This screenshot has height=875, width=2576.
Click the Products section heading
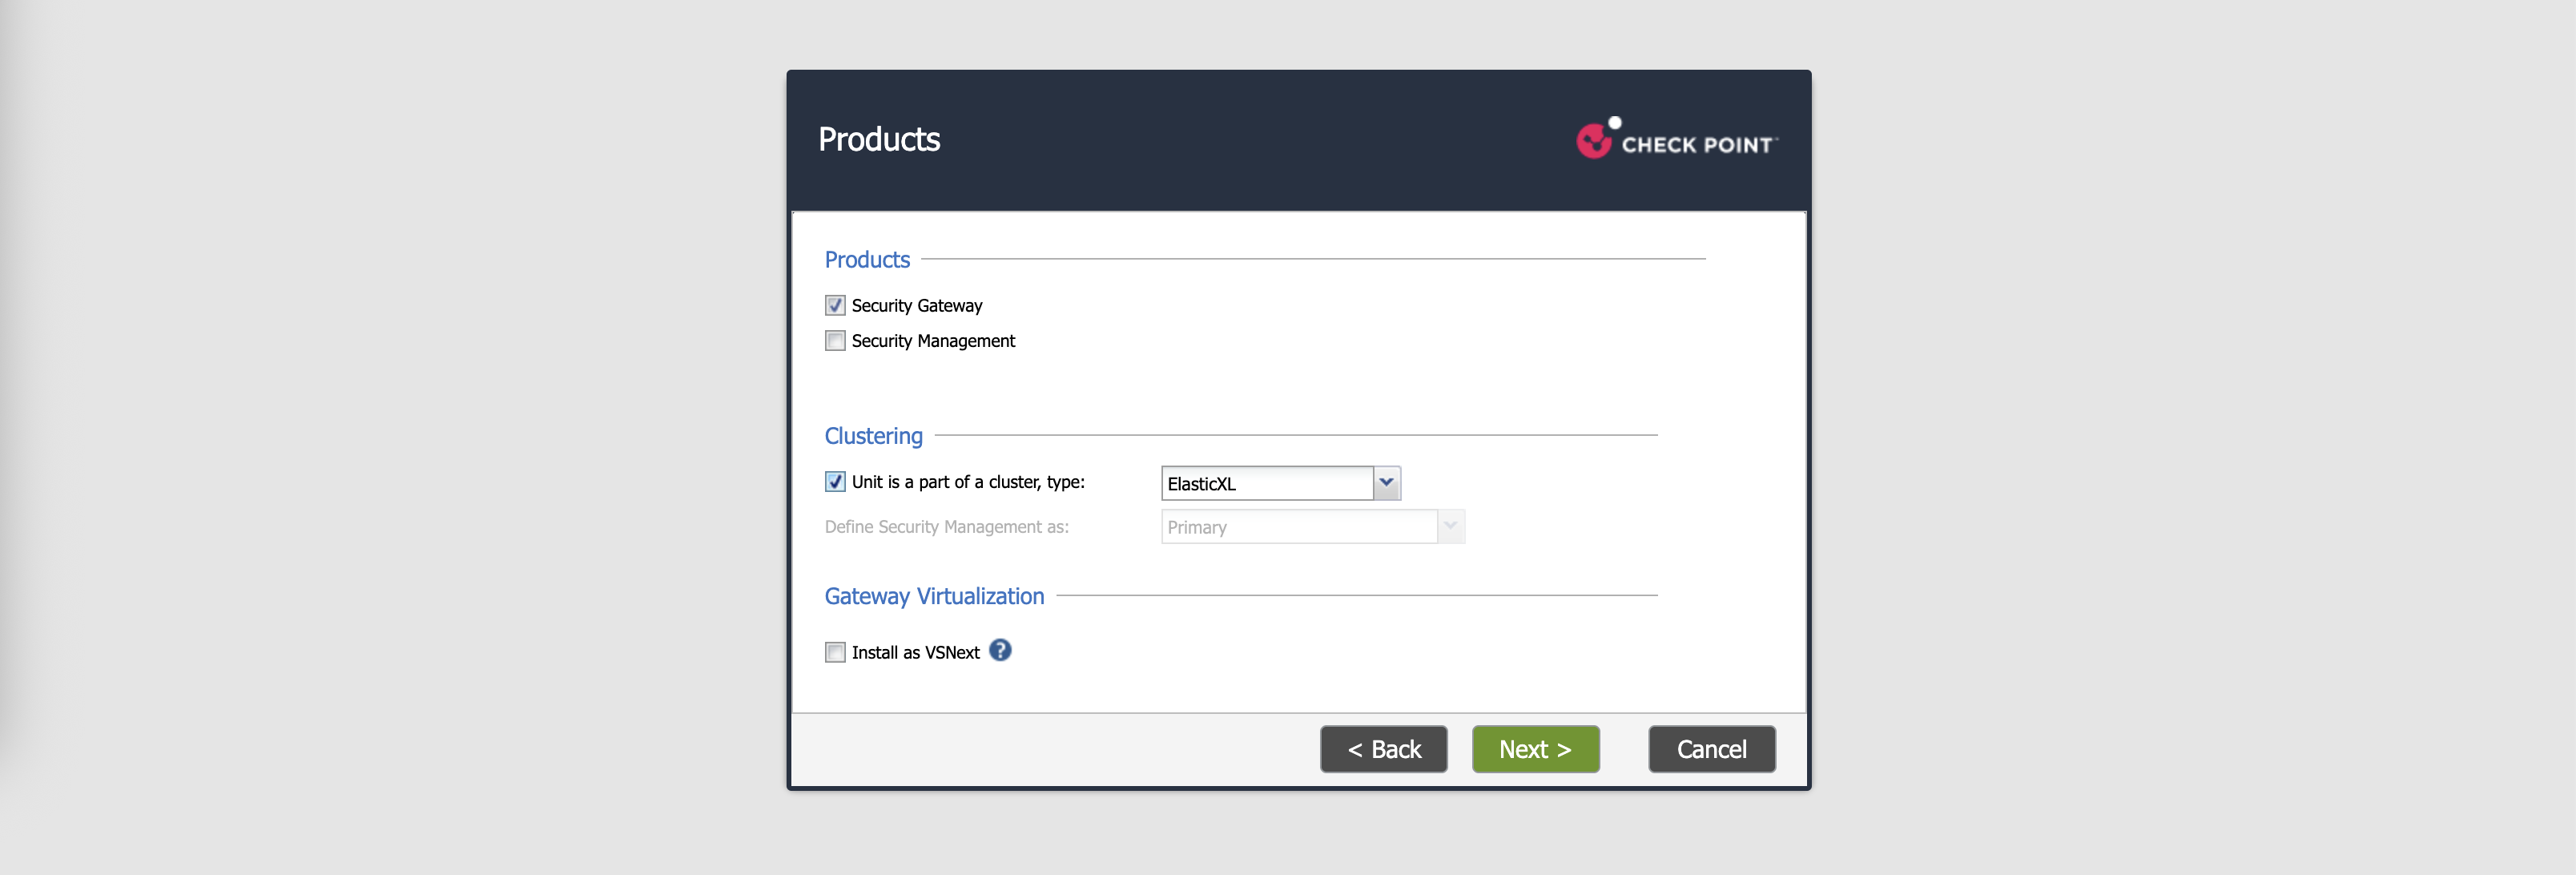(x=867, y=260)
